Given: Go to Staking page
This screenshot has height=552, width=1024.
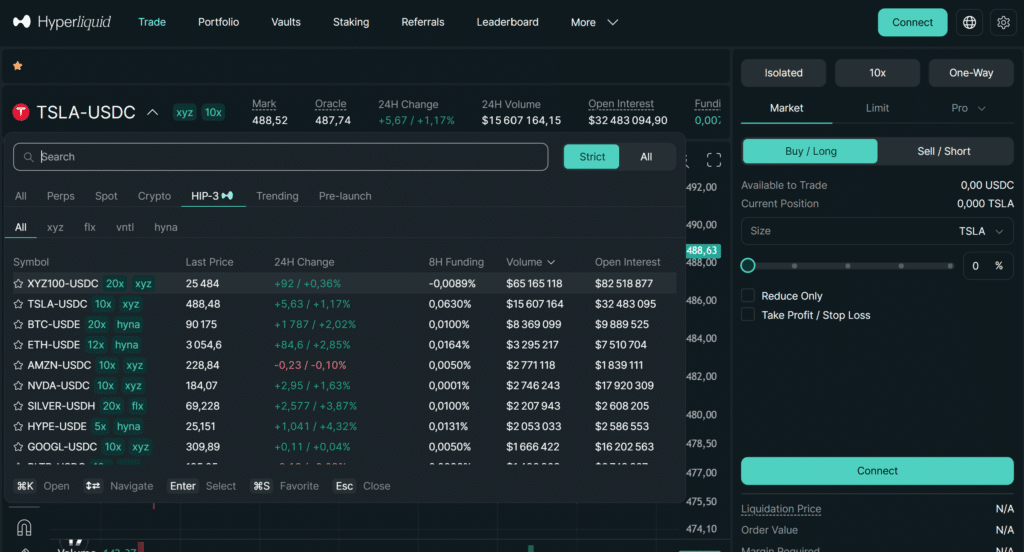Looking at the screenshot, I should pos(351,22).
